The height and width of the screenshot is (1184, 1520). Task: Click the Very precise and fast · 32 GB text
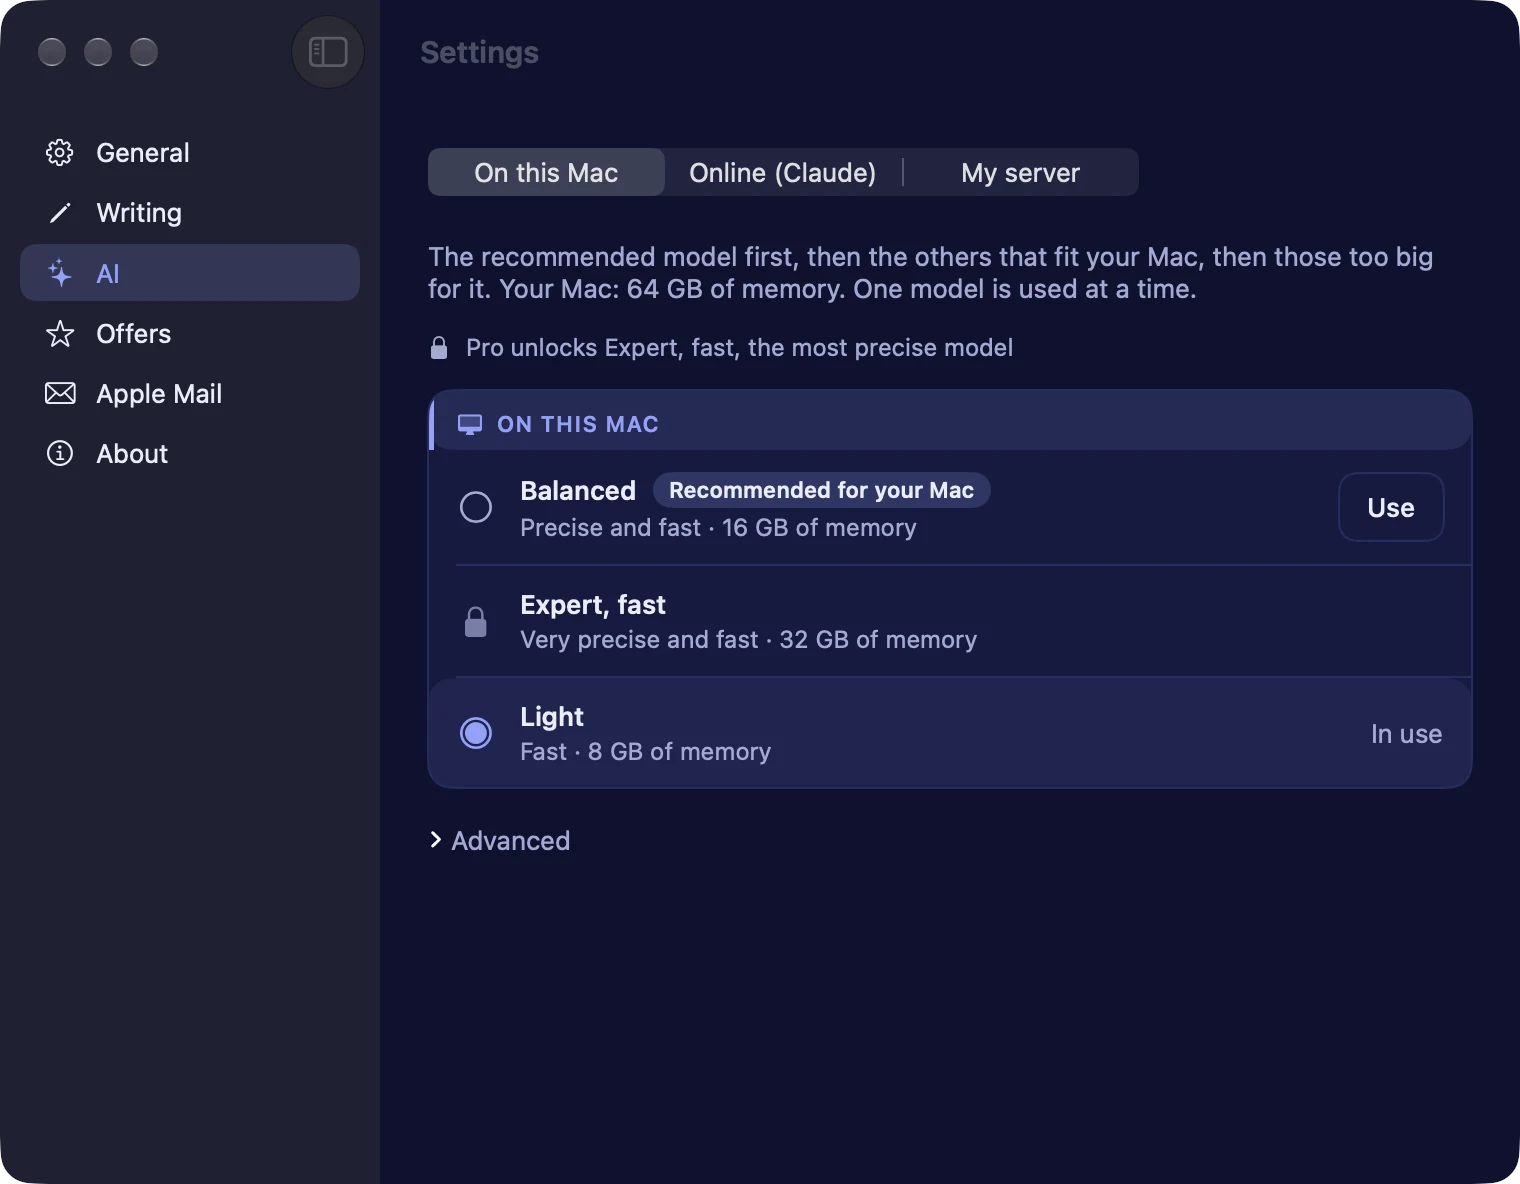coord(748,639)
